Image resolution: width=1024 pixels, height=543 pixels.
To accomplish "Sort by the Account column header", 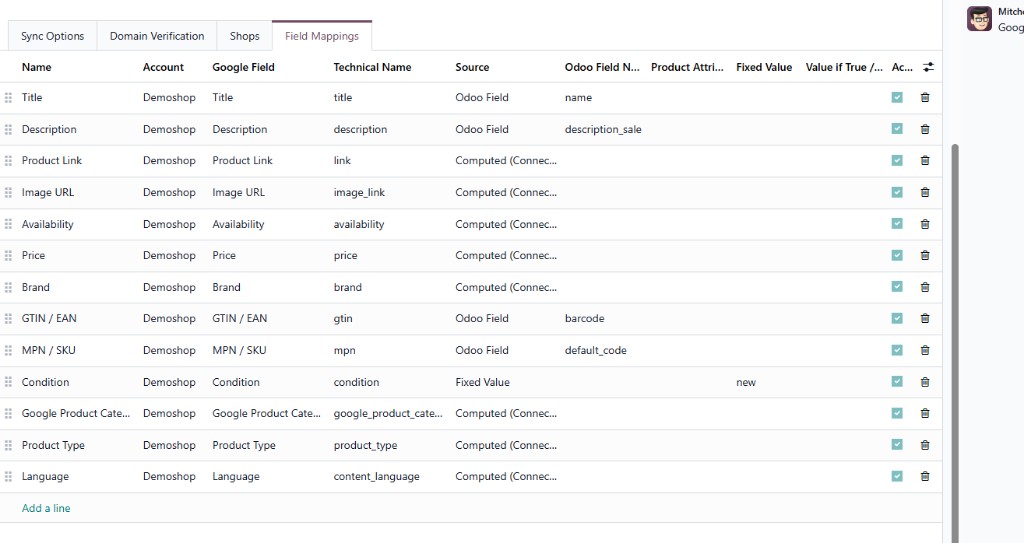I will [x=163, y=67].
